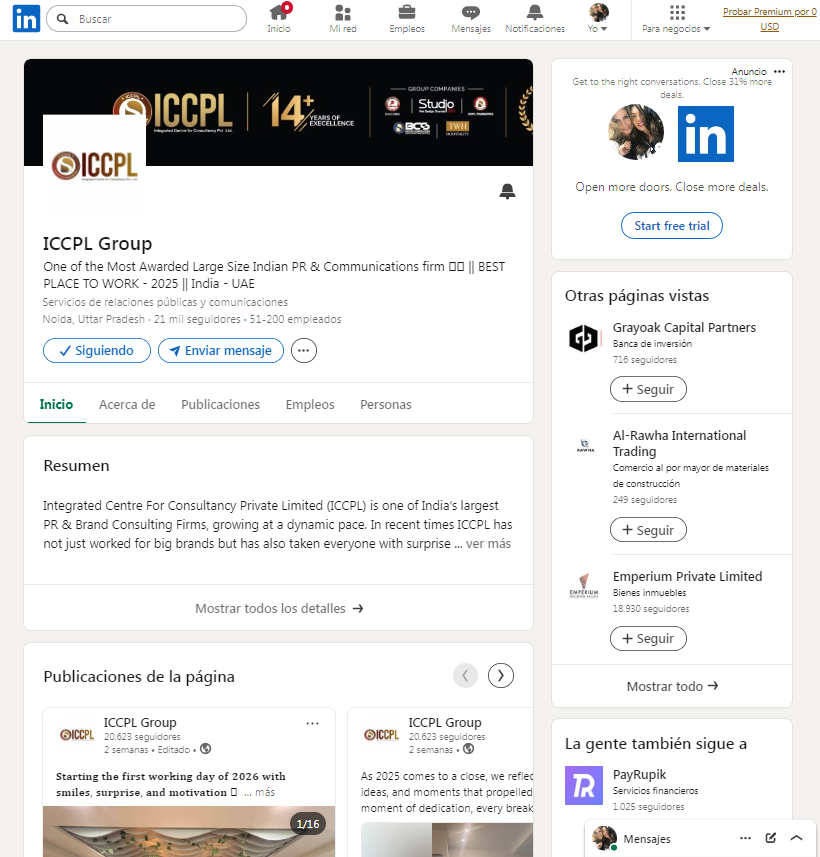Switch to Publicaciones tab
Screen dimensions: 820x857
(x=220, y=404)
